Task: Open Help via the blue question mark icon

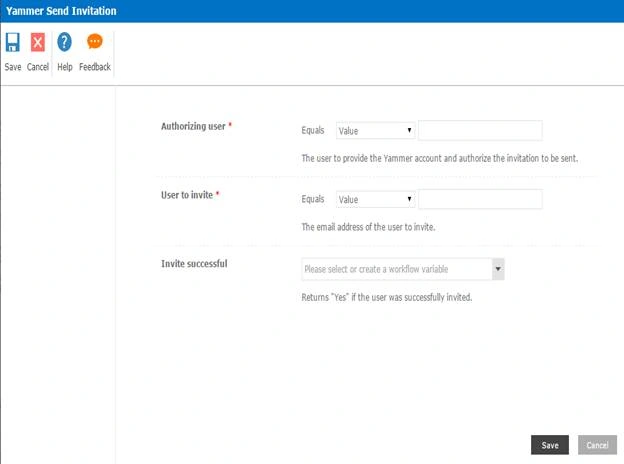Action: [x=64, y=42]
